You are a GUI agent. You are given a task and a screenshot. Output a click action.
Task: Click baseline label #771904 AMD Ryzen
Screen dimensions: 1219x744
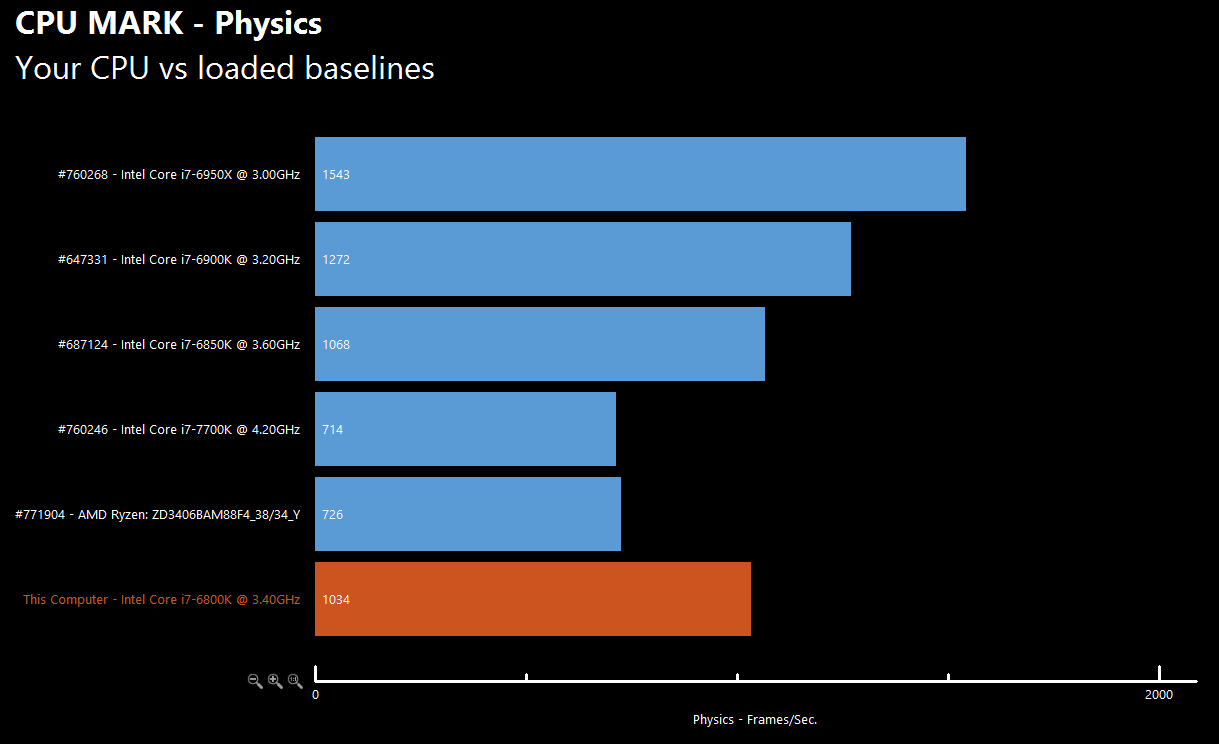(158, 515)
